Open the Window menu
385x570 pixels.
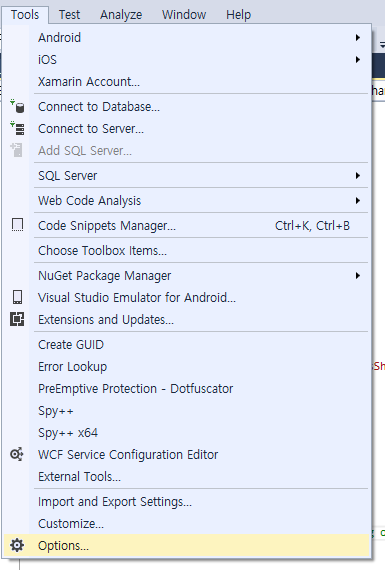click(184, 15)
